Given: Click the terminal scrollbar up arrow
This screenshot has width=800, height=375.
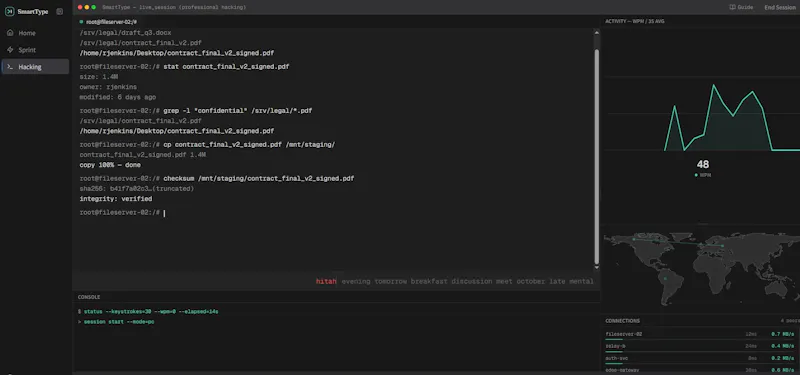Looking at the screenshot, I should 597,33.
